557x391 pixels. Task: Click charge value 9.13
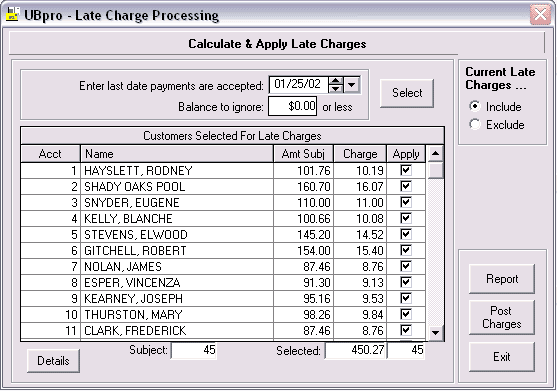360,282
